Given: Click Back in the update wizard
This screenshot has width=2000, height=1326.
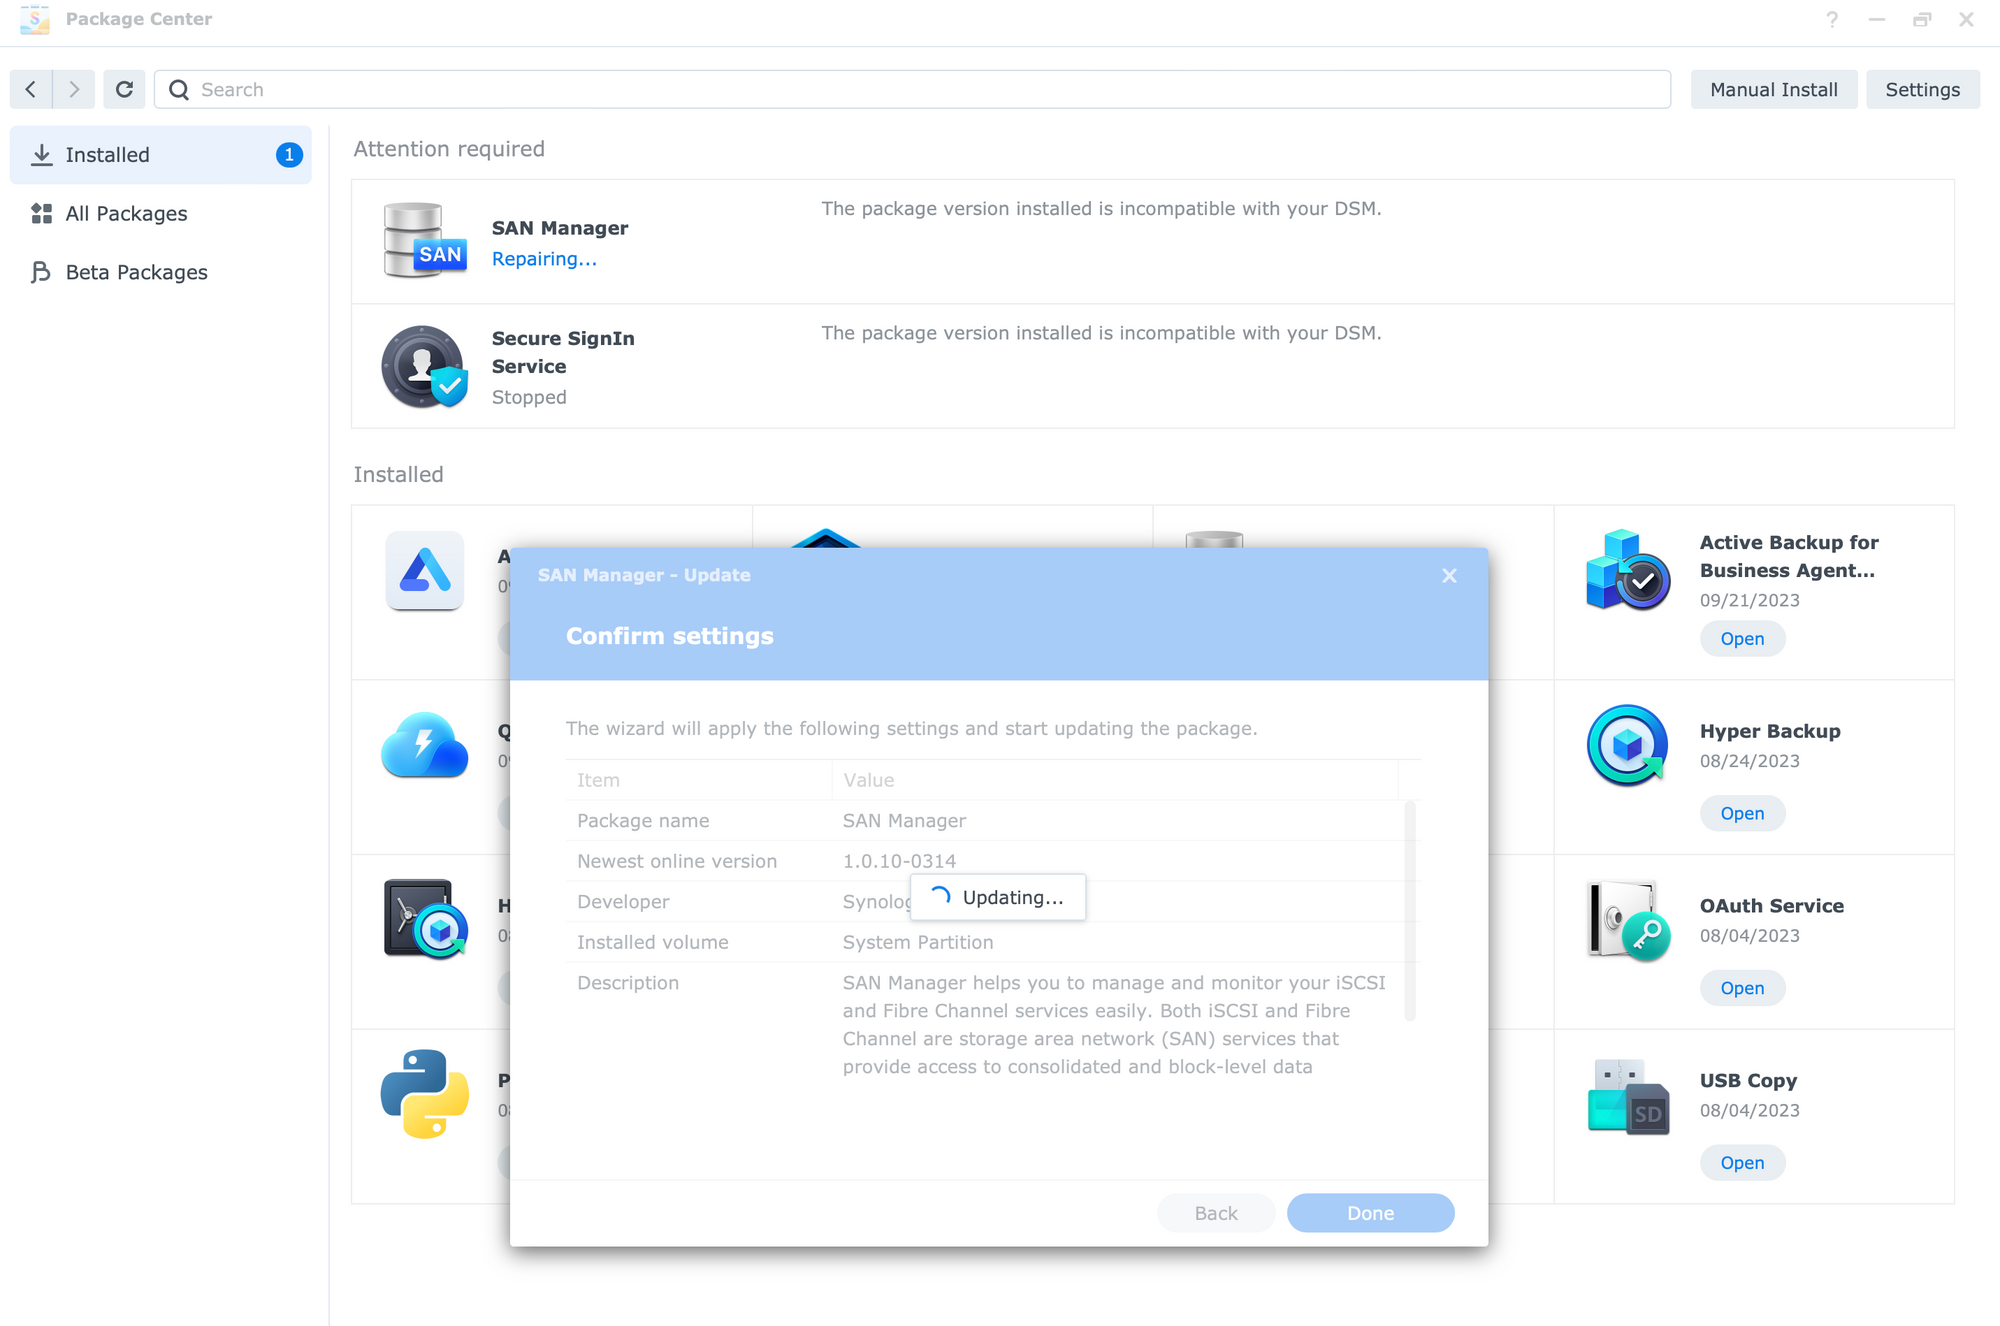Looking at the screenshot, I should pyautogui.click(x=1215, y=1213).
